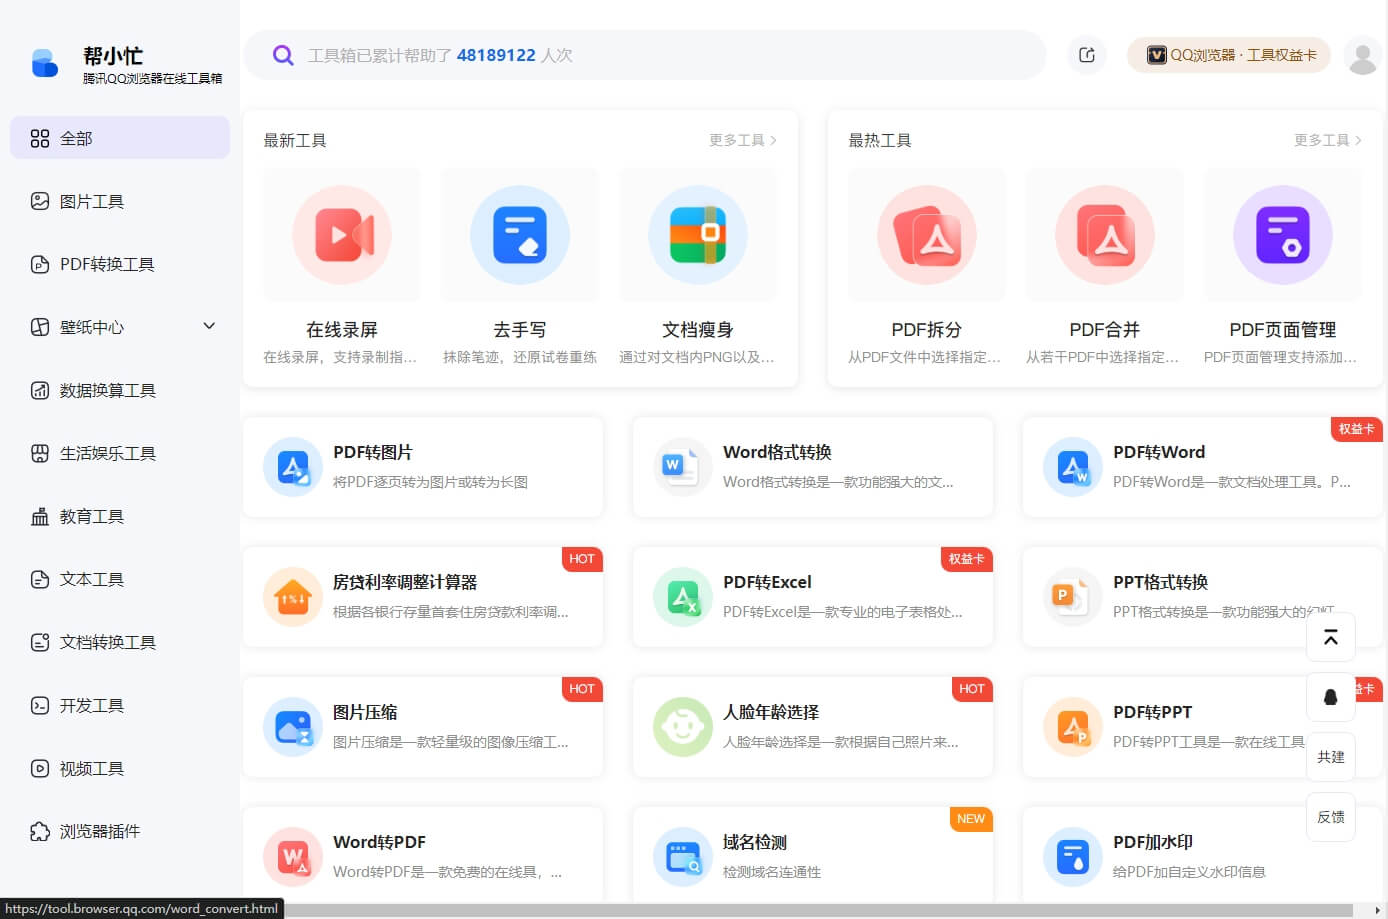Image resolution: width=1388 pixels, height=919 pixels.
Task: Open PDF转换工具 sidebar category
Action: point(106,264)
